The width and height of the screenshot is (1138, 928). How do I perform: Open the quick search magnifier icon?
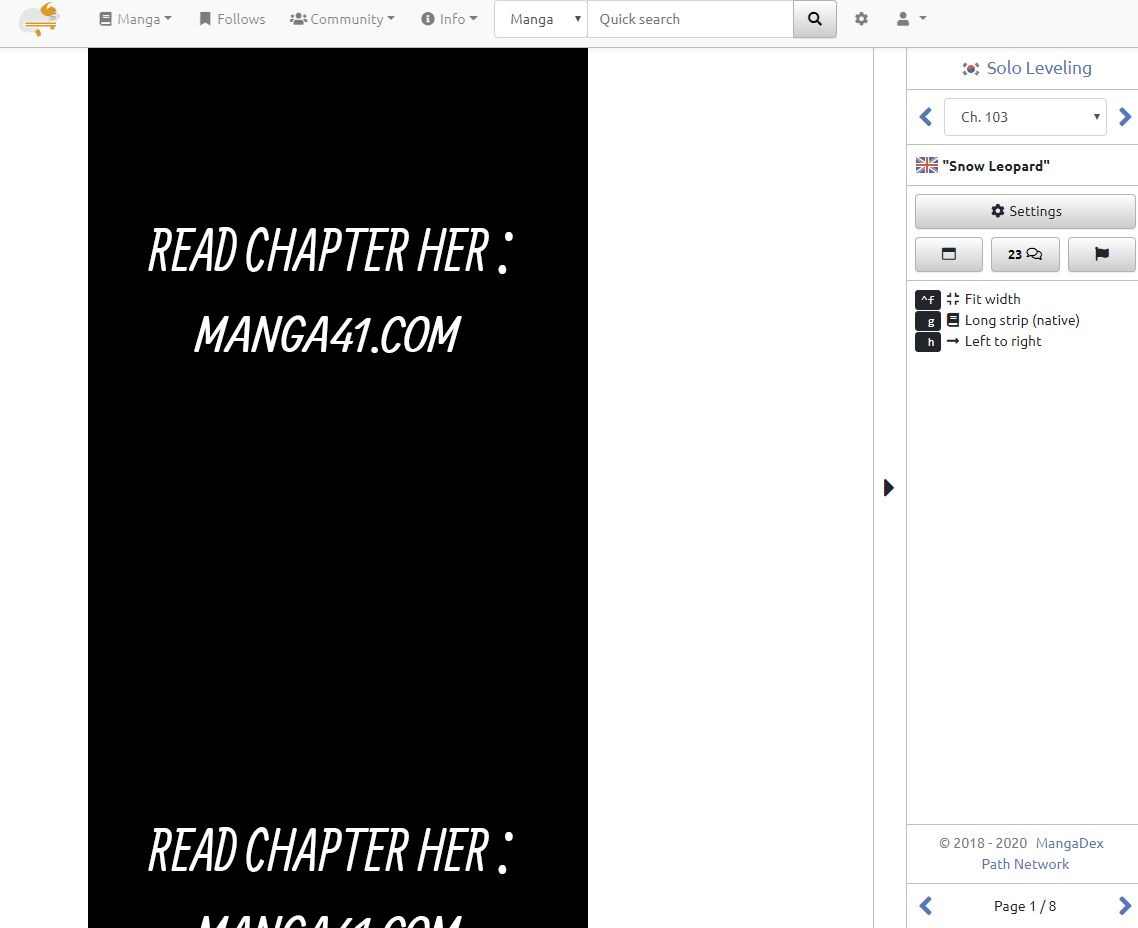pyautogui.click(x=814, y=19)
